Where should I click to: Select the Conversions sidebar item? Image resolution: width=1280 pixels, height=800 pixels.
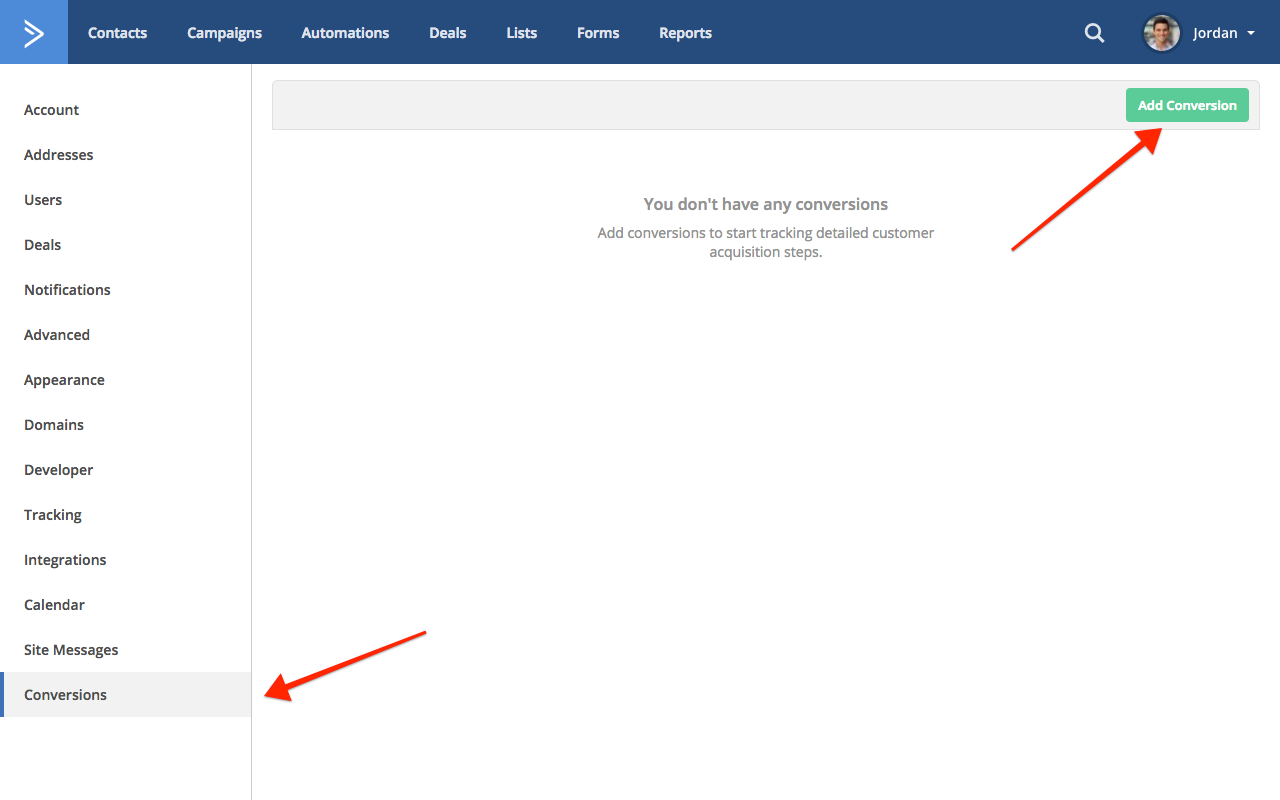tap(66, 695)
